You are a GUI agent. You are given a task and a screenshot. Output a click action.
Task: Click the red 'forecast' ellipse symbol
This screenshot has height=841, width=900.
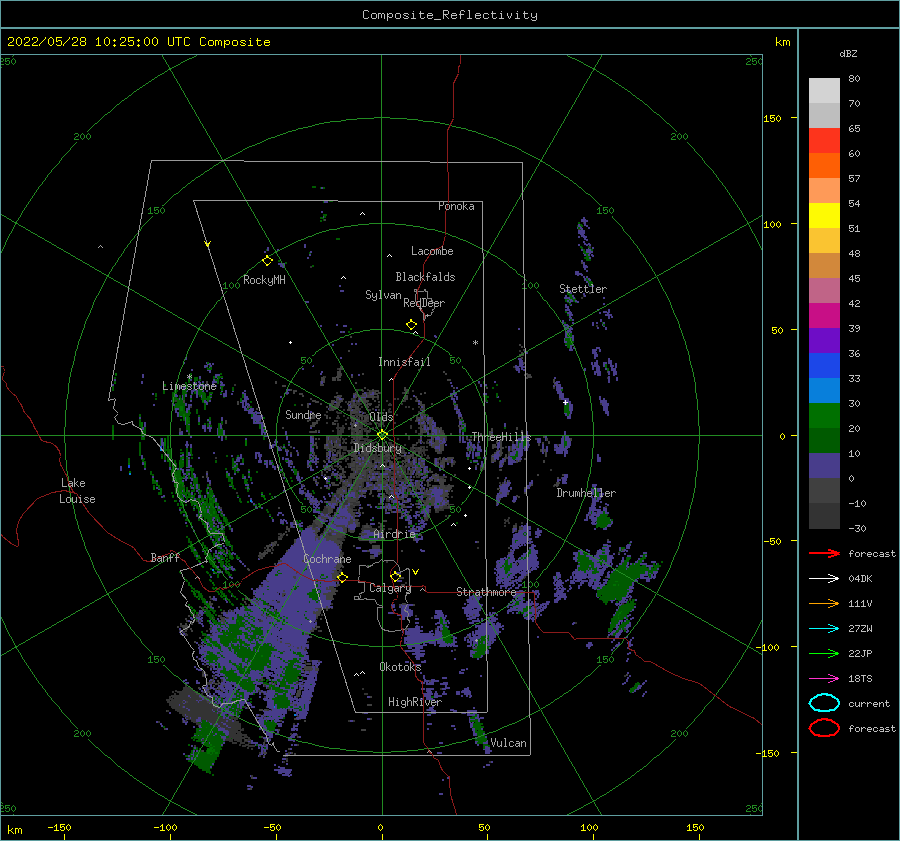(x=824, y=728)
